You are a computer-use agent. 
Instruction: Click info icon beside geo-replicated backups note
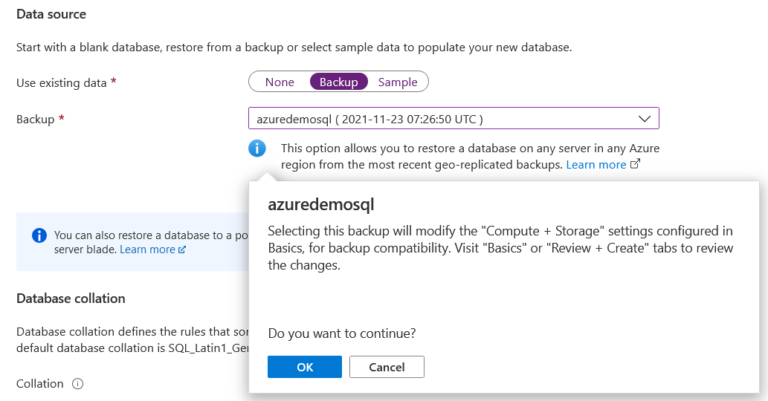[x=258, y=148]
